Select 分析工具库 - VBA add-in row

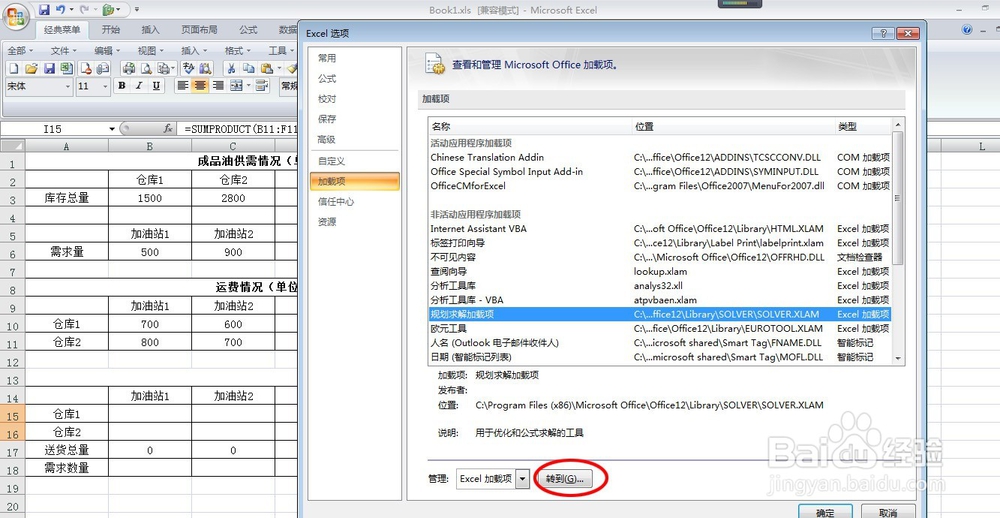tap(659, 300)
